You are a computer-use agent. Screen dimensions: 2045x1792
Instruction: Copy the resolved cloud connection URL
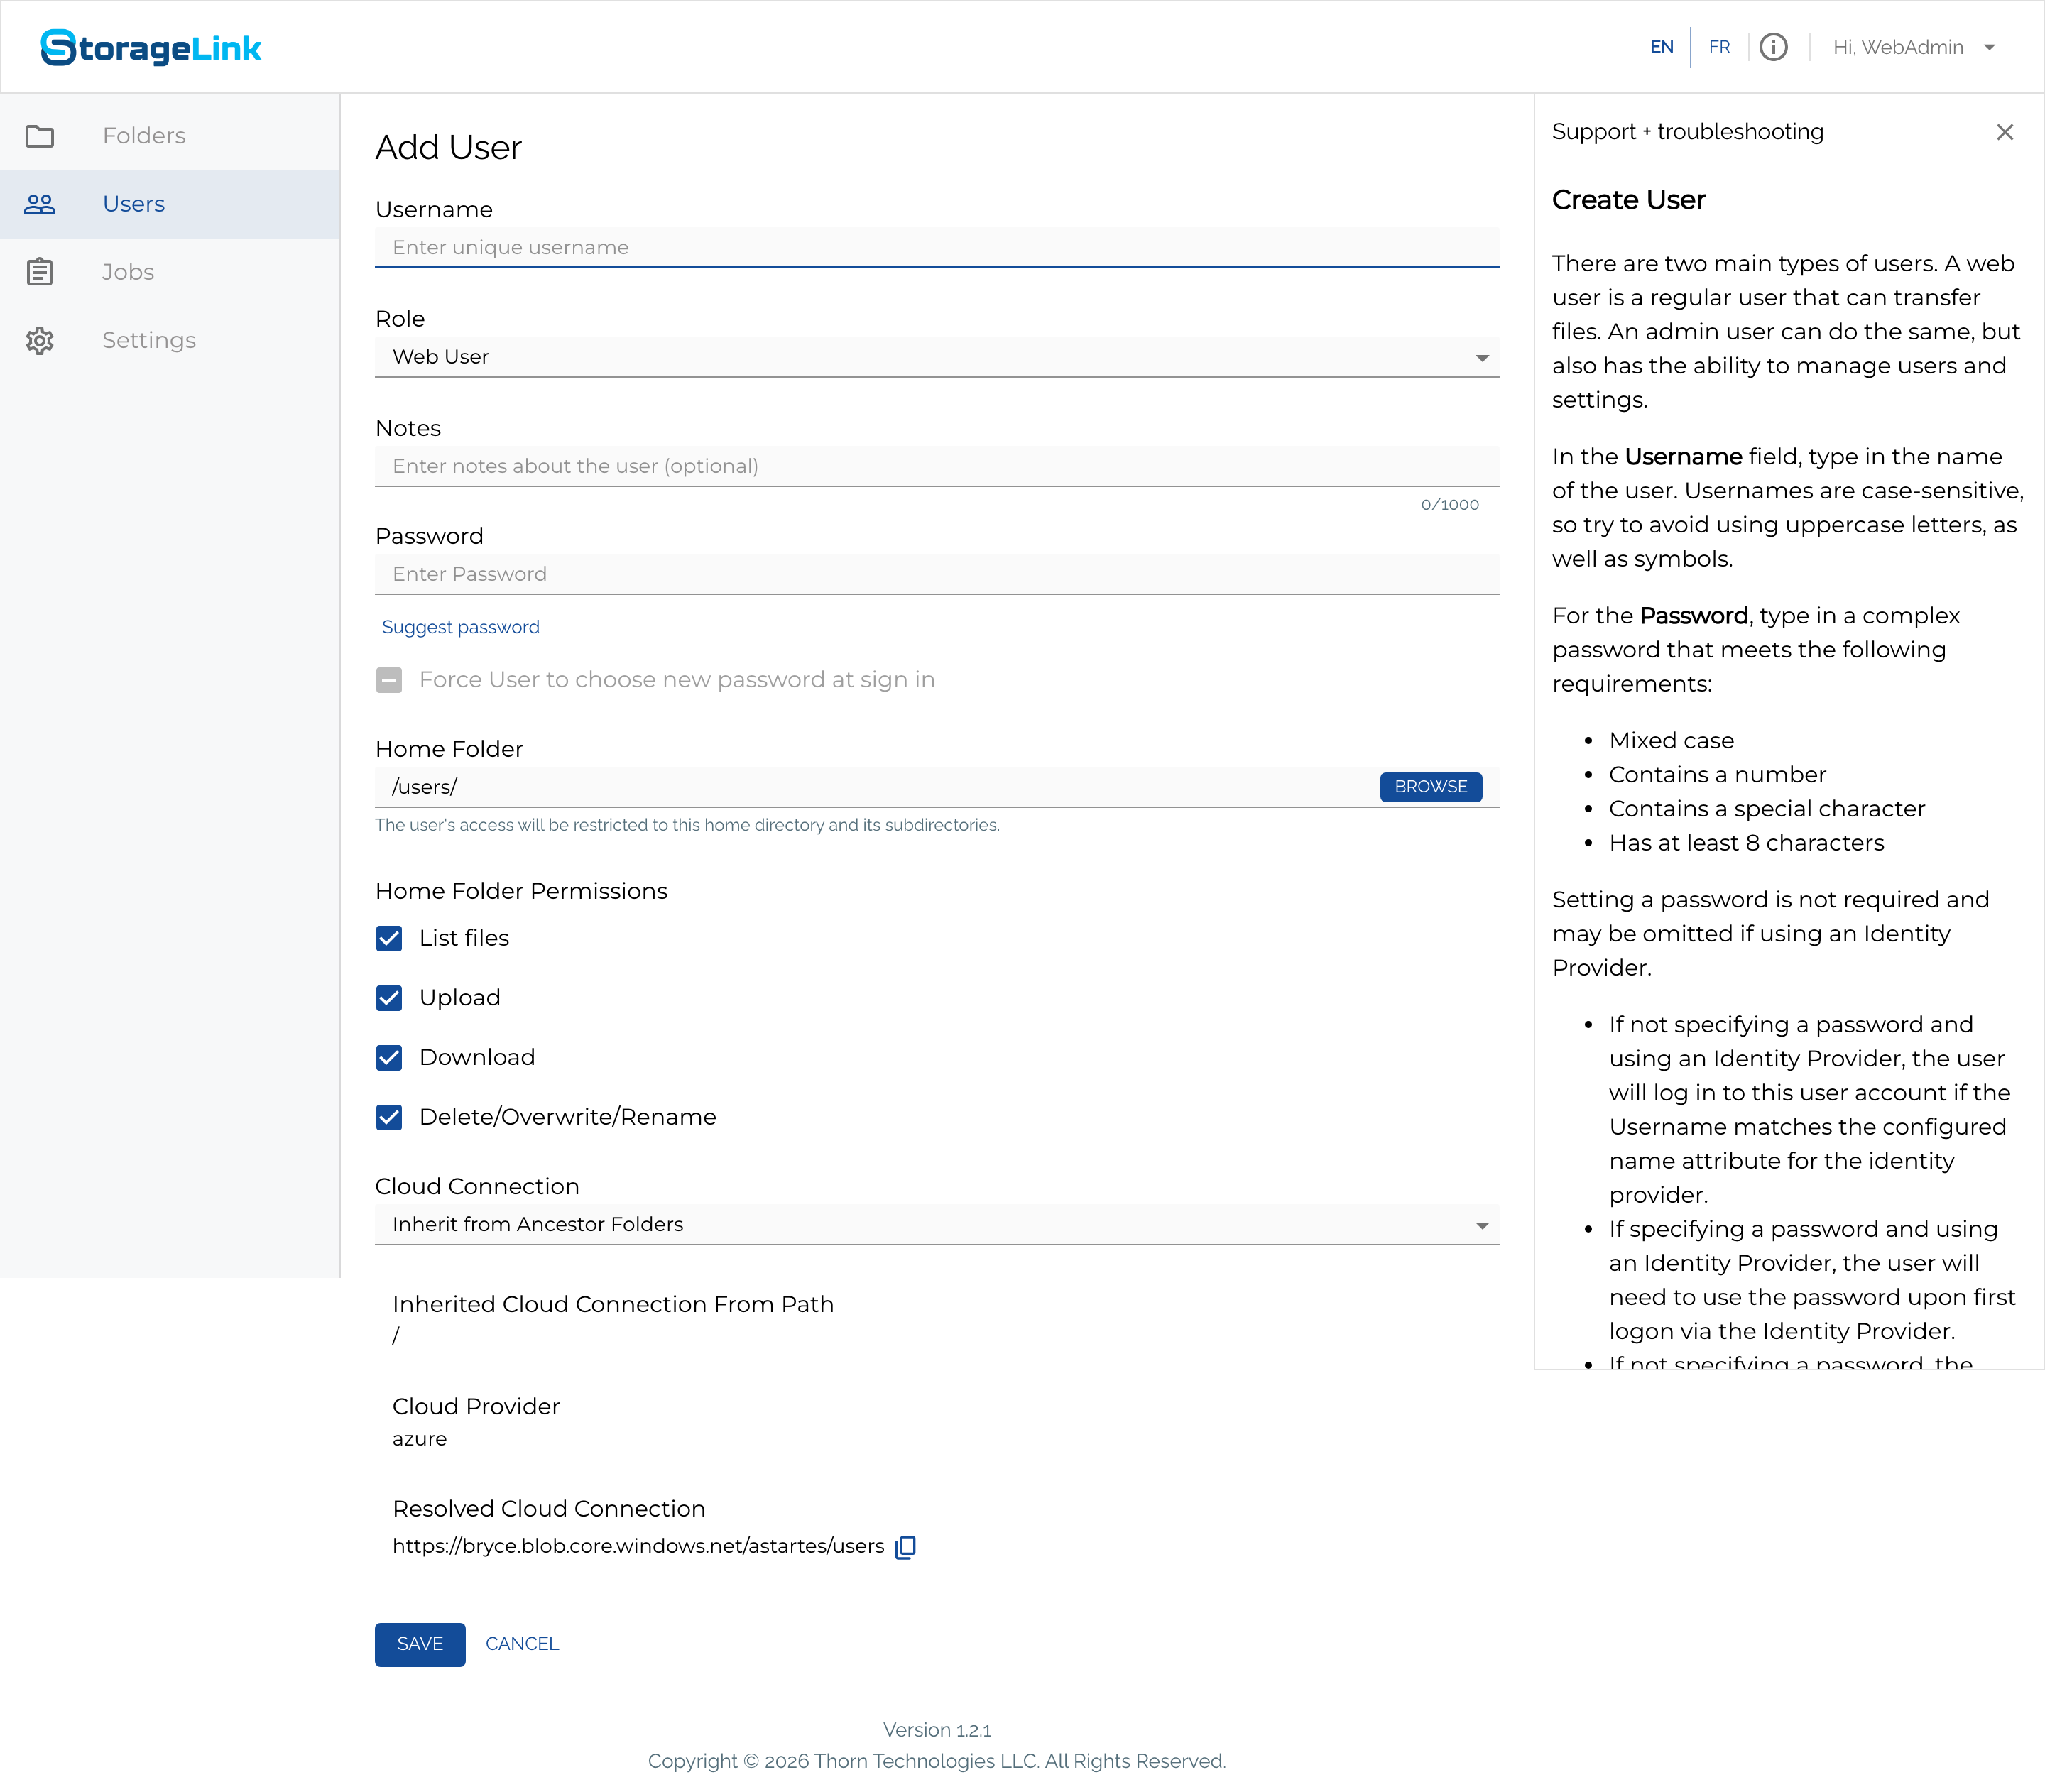pos(906,1547)
